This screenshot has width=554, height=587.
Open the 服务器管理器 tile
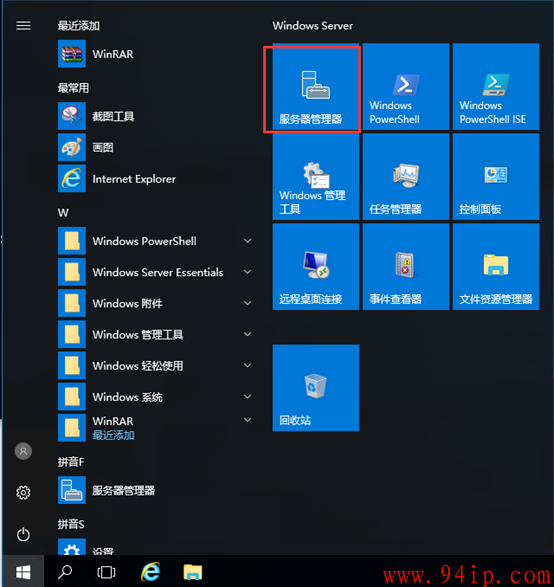point(316,86)
